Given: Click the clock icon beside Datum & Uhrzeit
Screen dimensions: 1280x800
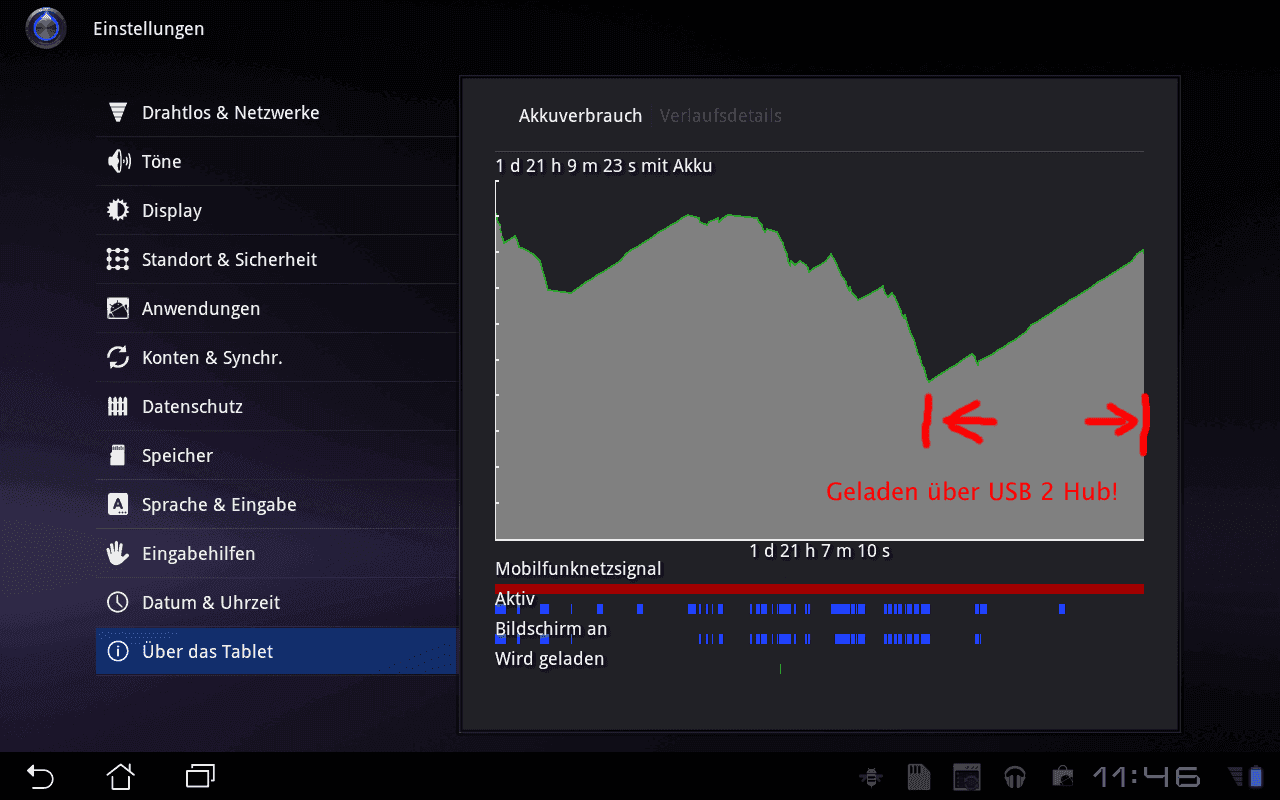Looking at the screenshot, I should 118,602.
